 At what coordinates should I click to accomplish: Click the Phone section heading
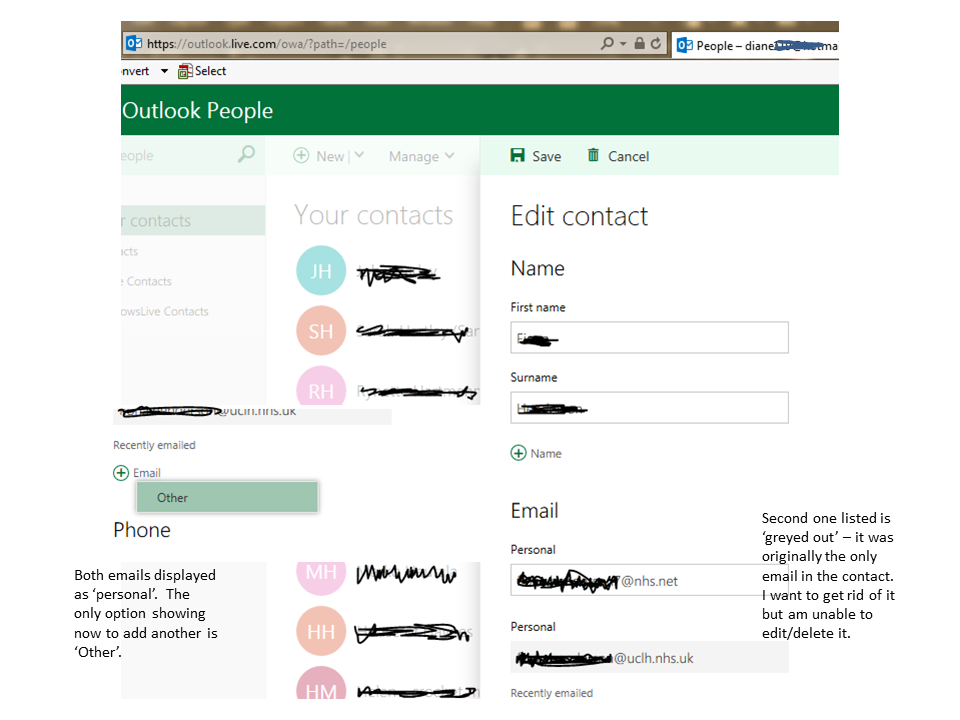coord(142,530)
